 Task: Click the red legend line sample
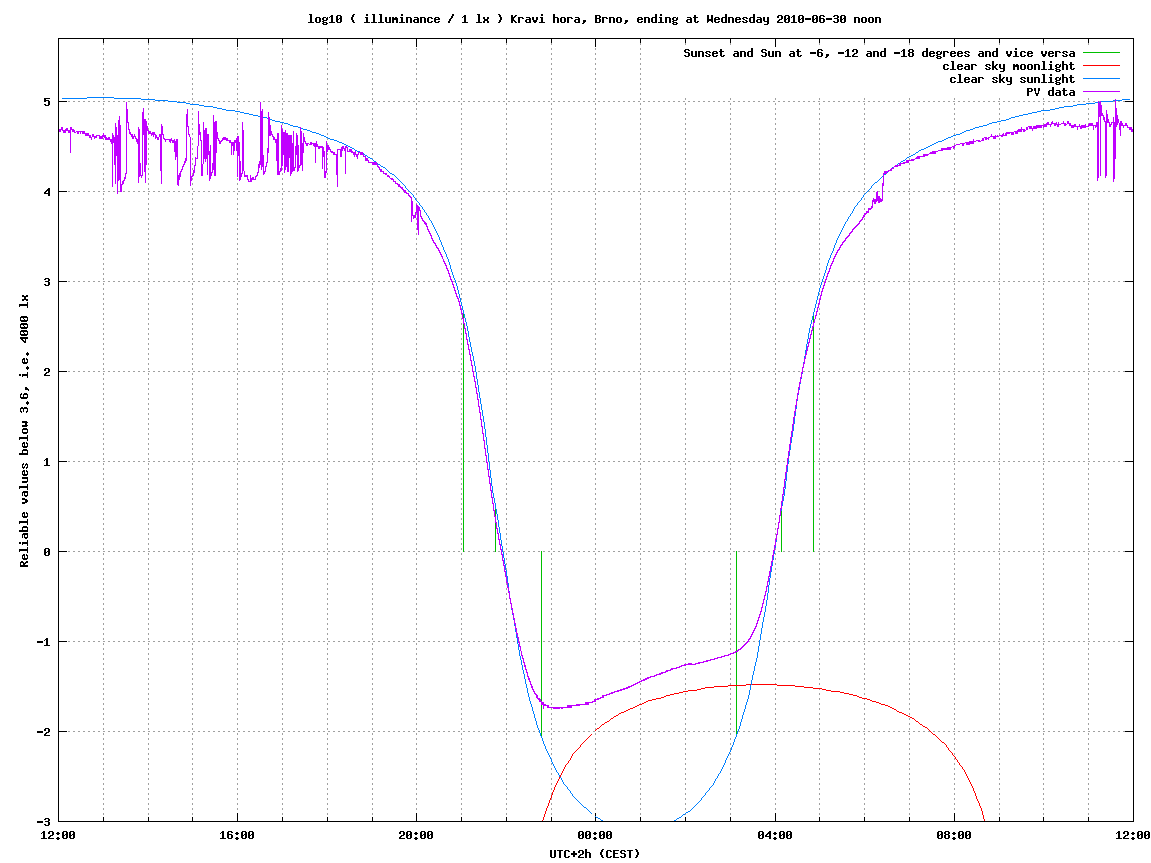pos(1101,66)
